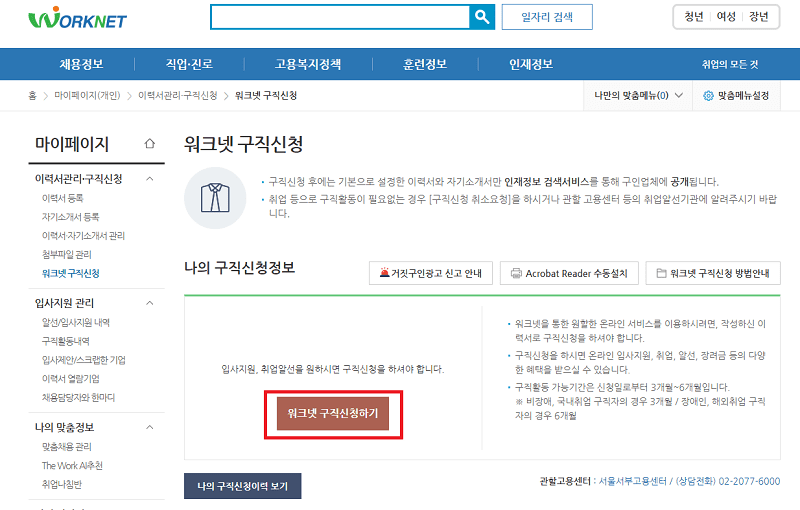Screen dimensions: 800x510
Task: Click the gear icon of 맞춤메뉴설정
Action: coord(708,95)
